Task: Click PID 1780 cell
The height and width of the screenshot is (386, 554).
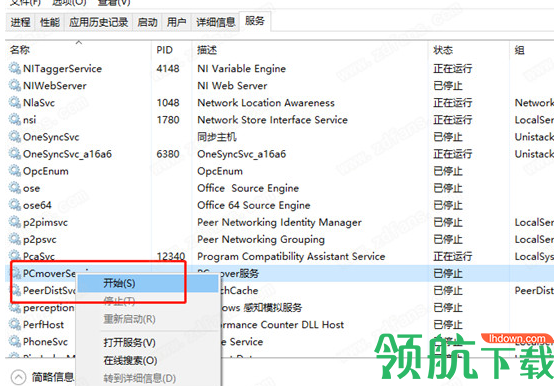Action: [x=168, y=120]
